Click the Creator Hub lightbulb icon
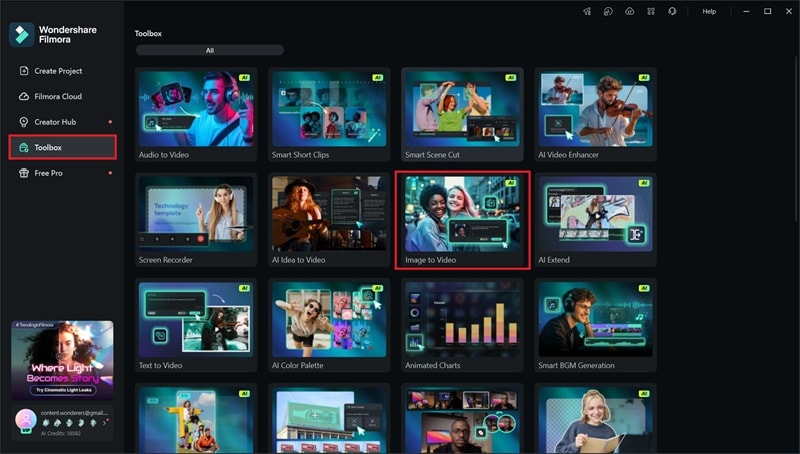This screenshot has width=800, height=454. click(x=23, y=122)
